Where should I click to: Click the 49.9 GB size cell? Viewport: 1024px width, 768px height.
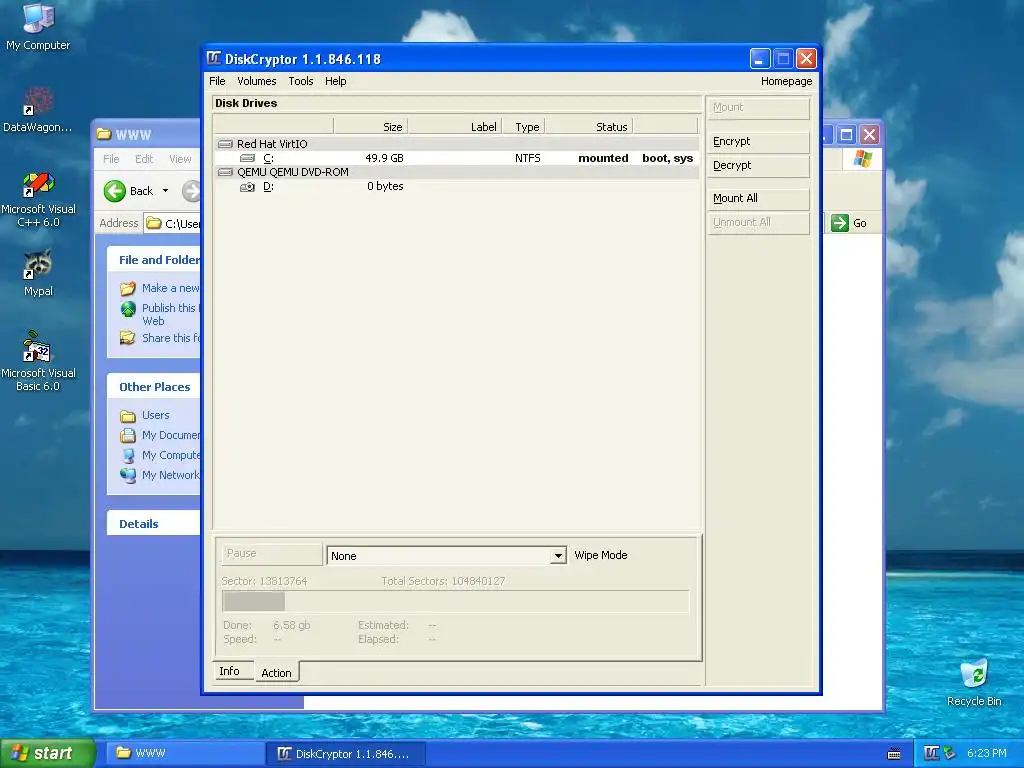pyautogui.click(x=384, y=158)
